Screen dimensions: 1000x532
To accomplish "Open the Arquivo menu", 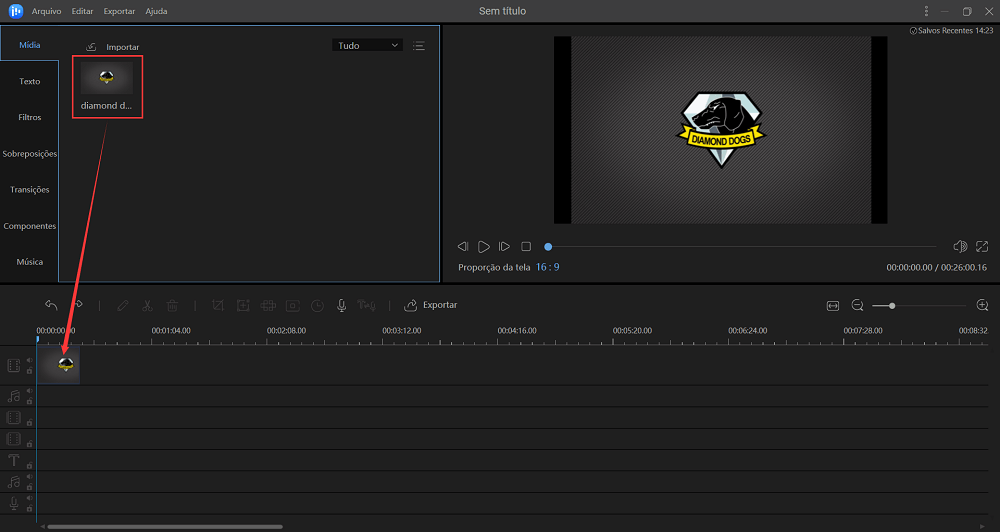I will 45,11.
